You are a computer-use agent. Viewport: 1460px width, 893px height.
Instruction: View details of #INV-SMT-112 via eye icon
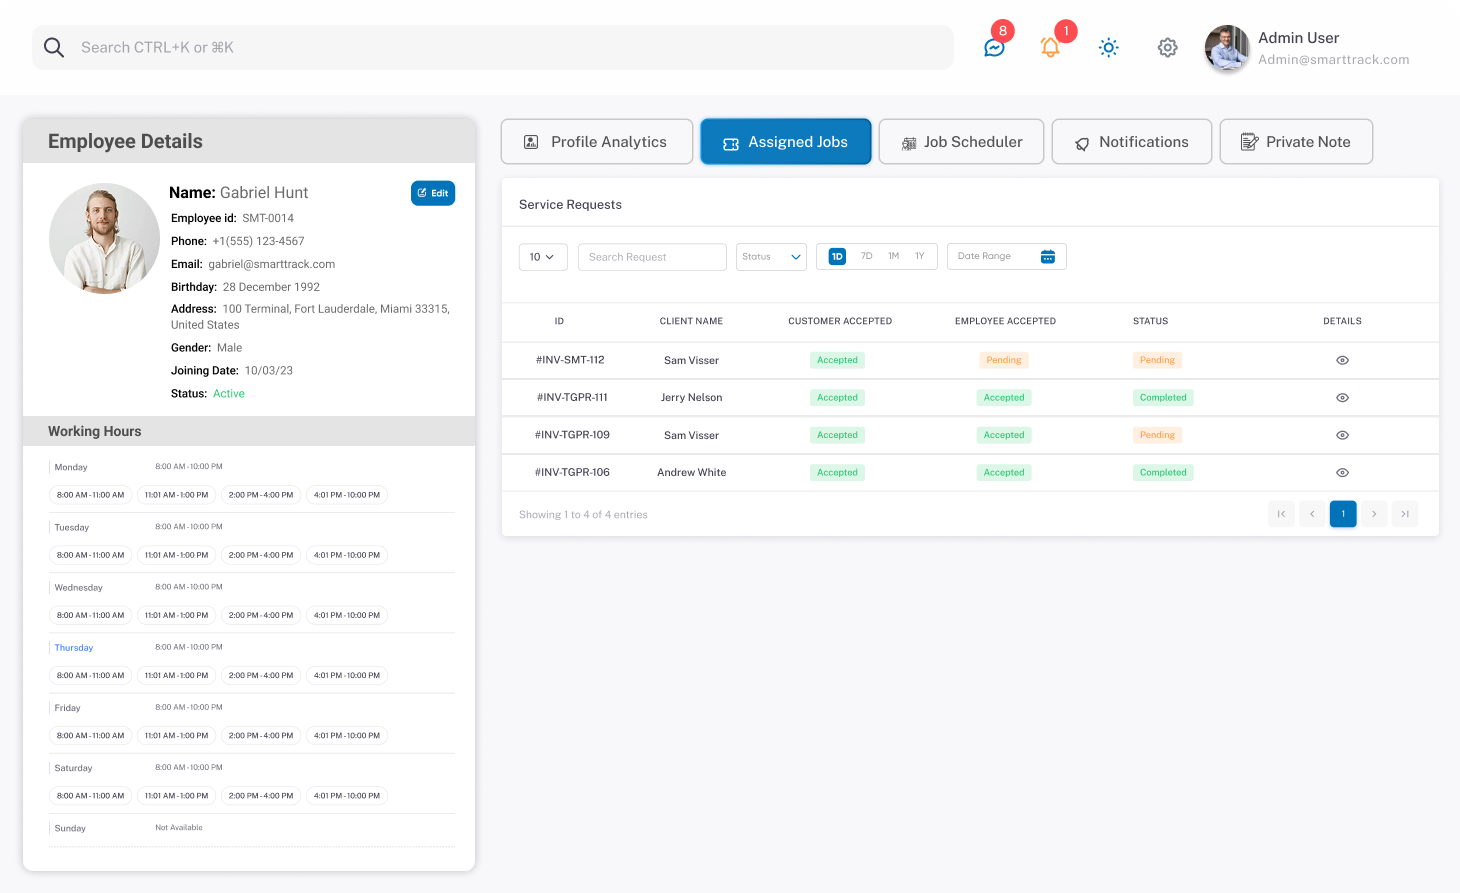1342,360
